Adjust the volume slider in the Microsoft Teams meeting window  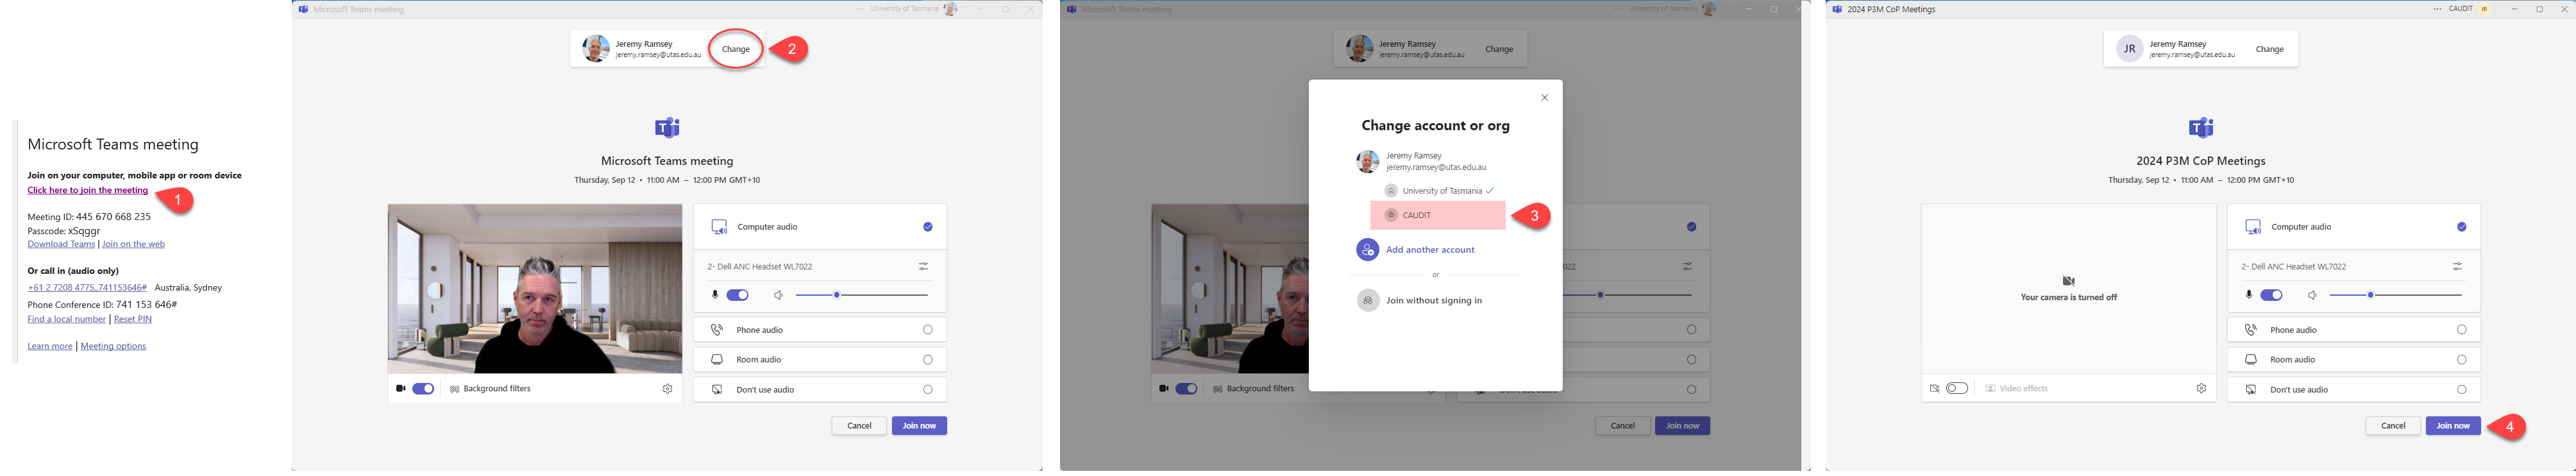click(x=862, y=295)
